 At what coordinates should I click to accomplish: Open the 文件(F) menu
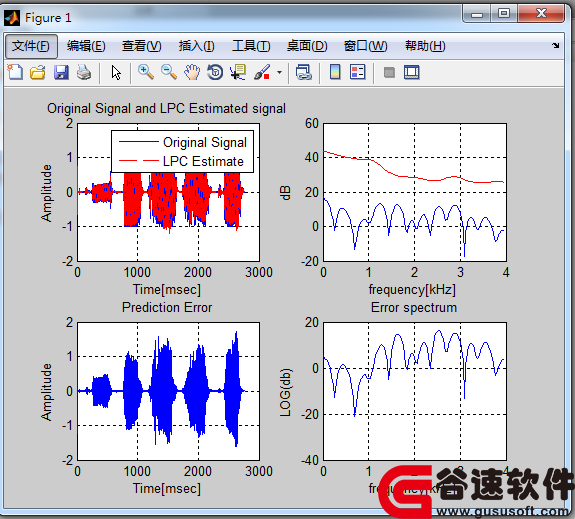coord(31,46)
